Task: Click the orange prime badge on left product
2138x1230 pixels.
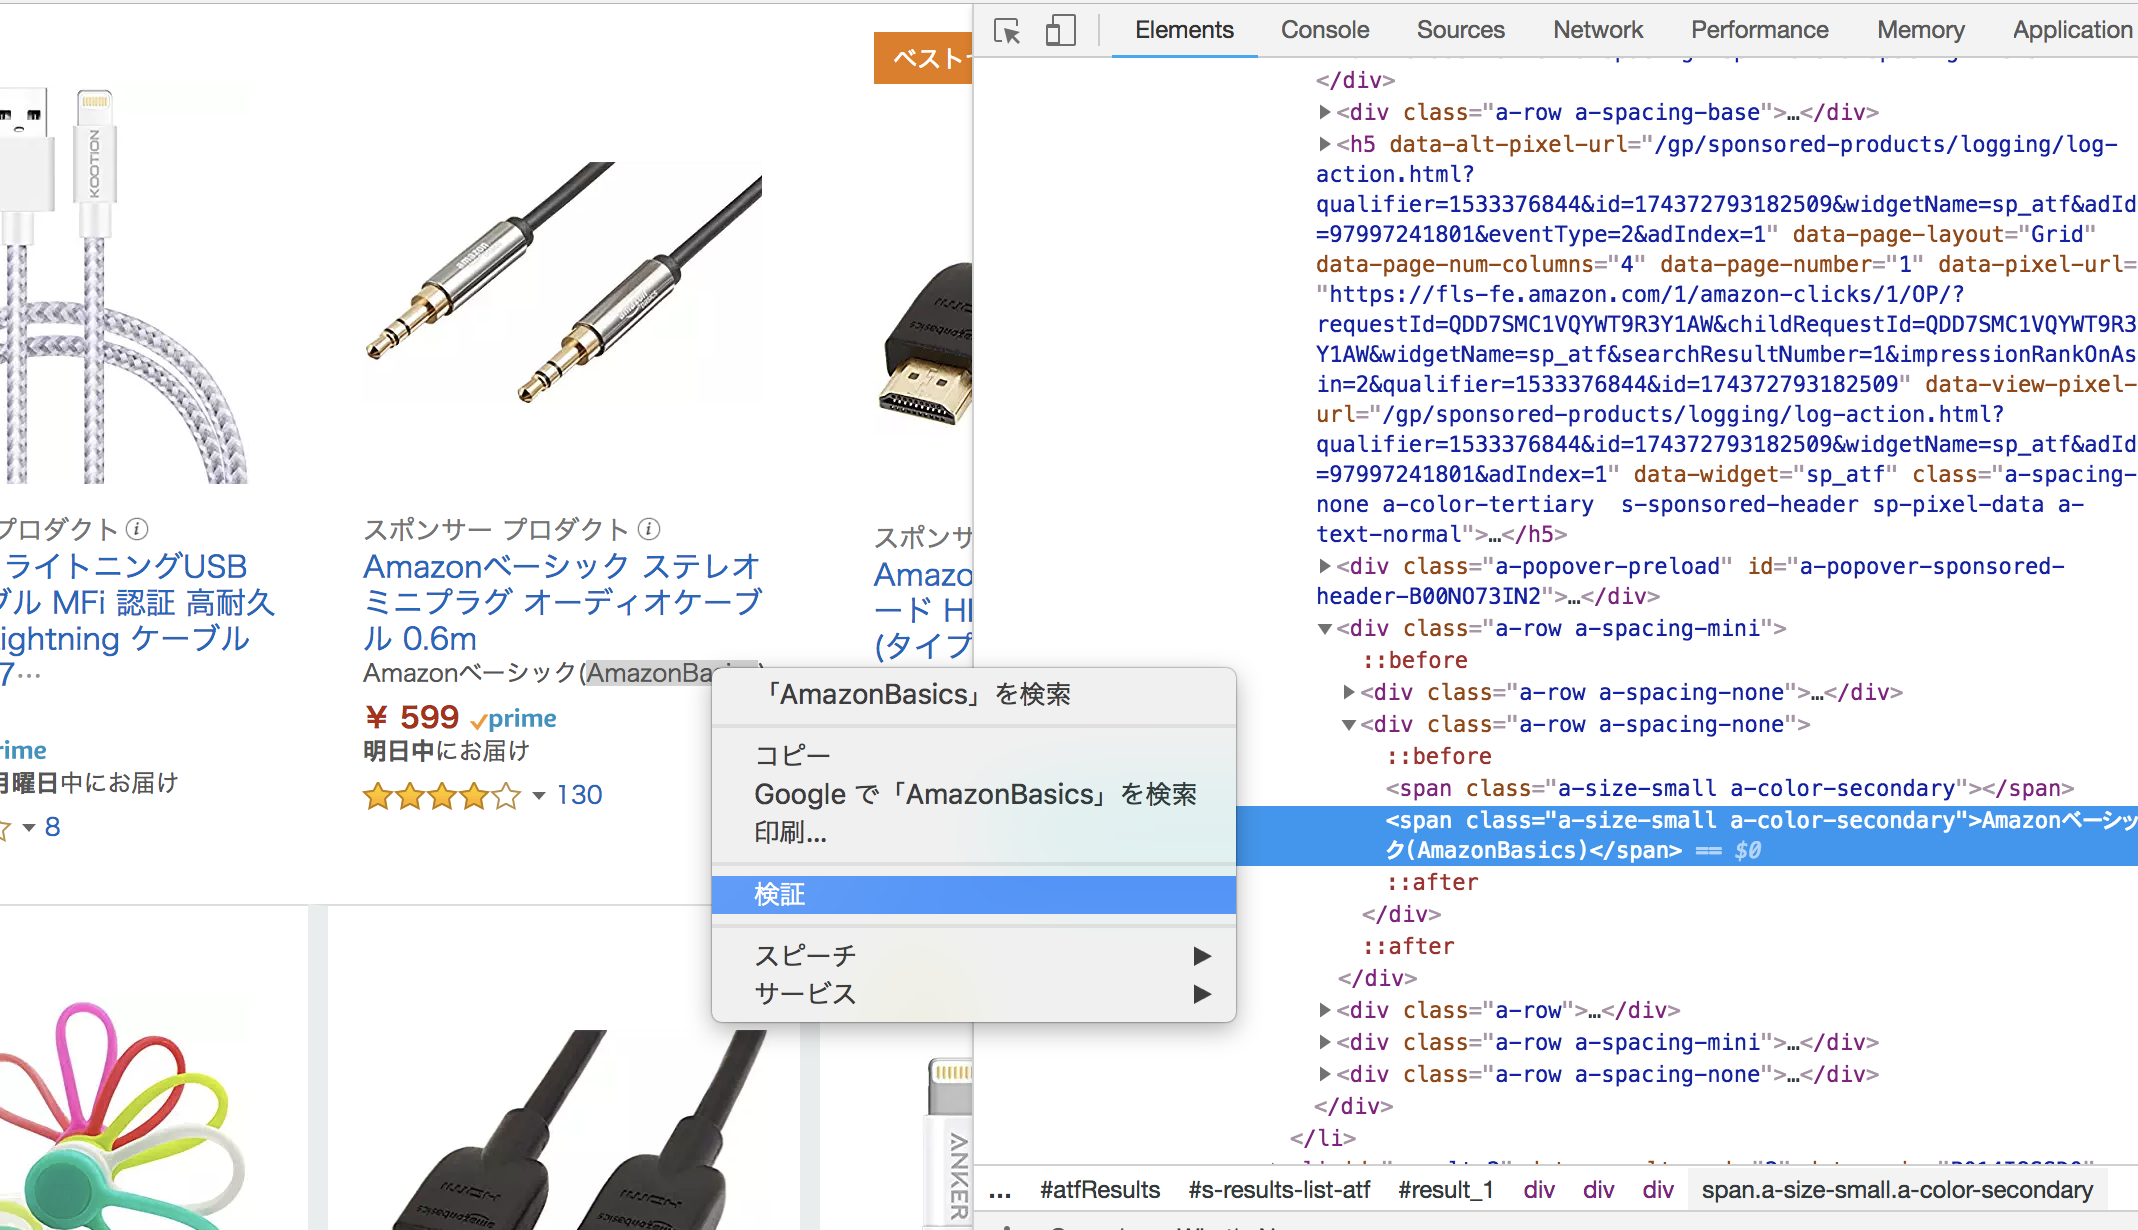Action: coord(21,749)
